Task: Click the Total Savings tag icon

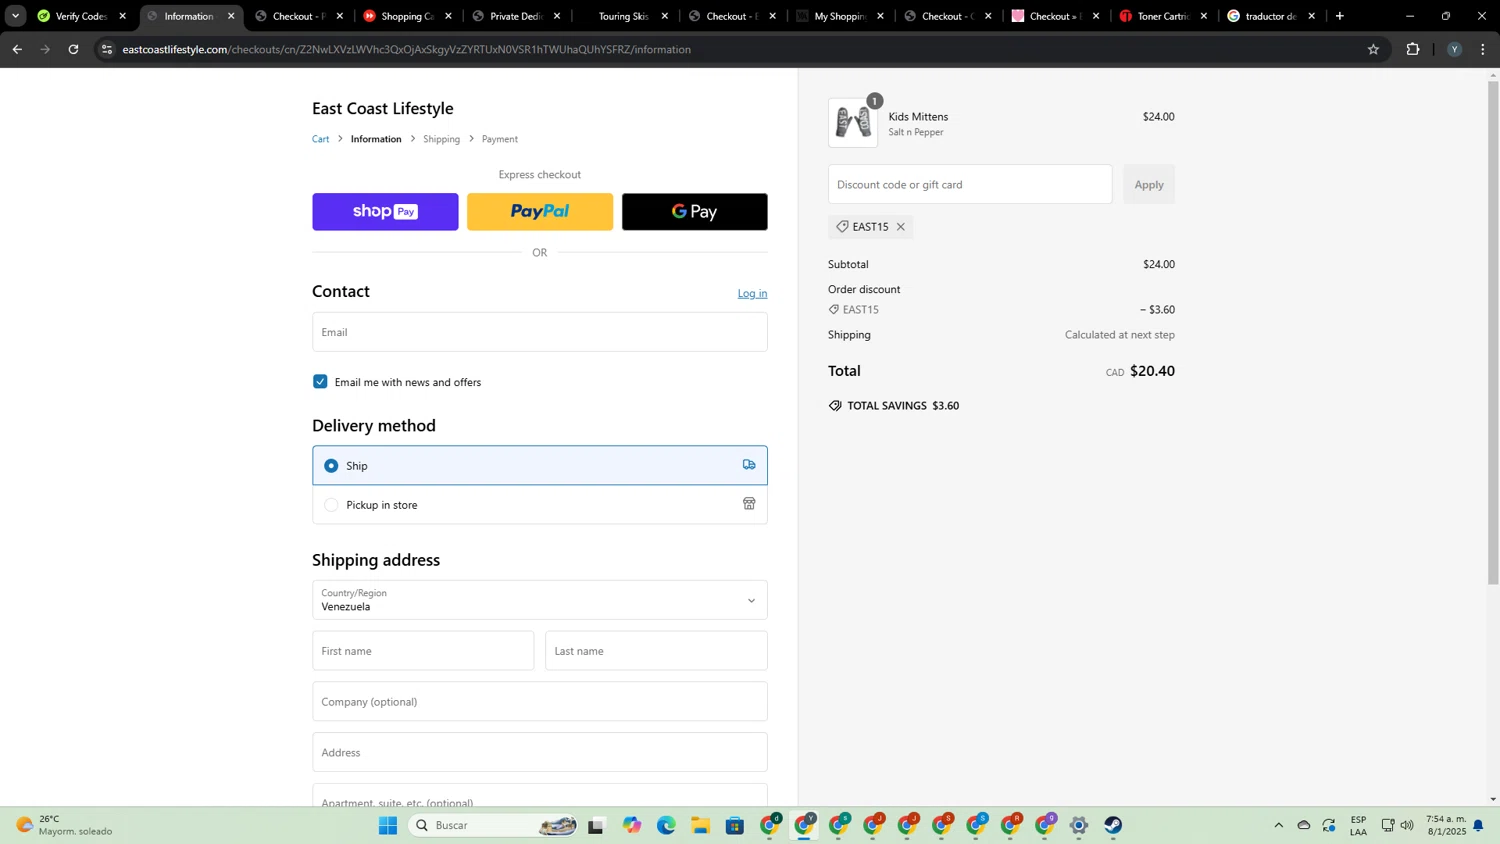Action: 835,406
